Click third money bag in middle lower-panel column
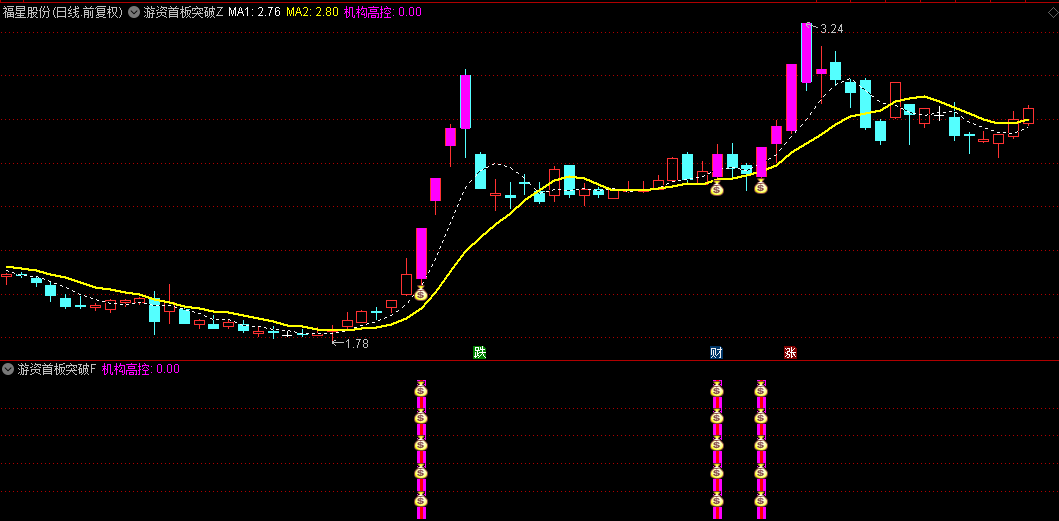The height and width of the screenshot is (521, 1059). pos(717,445)
